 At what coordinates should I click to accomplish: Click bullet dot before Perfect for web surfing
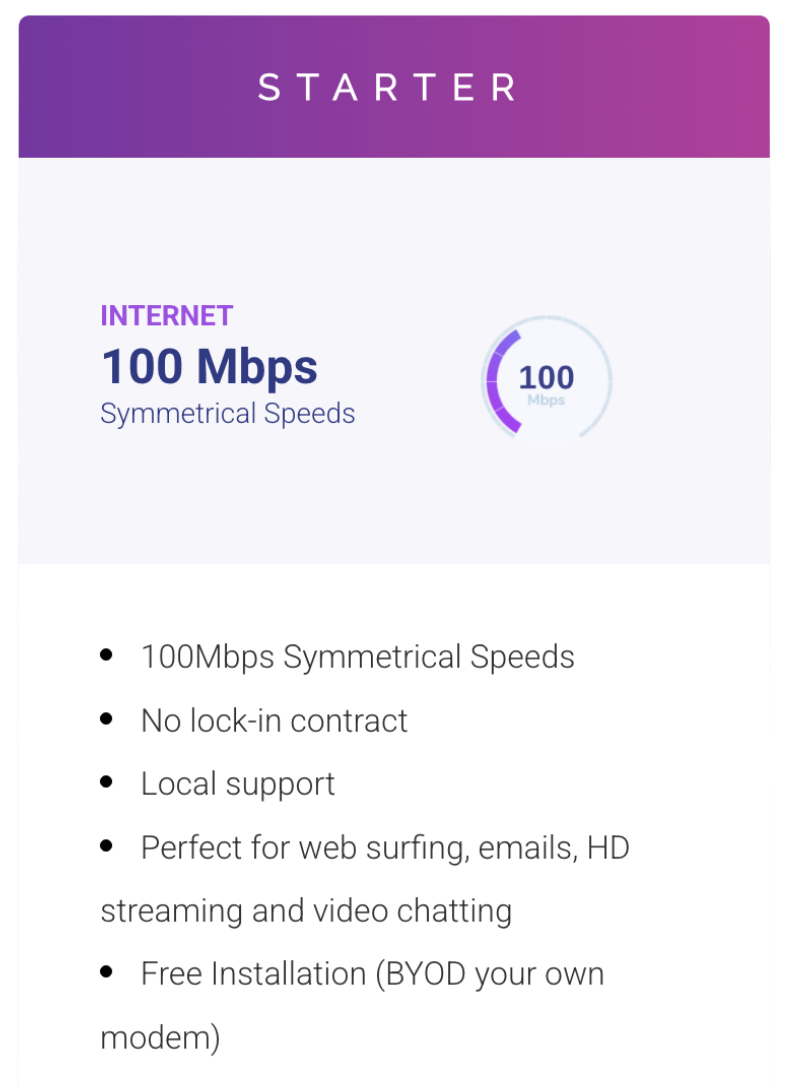point(107,847)
